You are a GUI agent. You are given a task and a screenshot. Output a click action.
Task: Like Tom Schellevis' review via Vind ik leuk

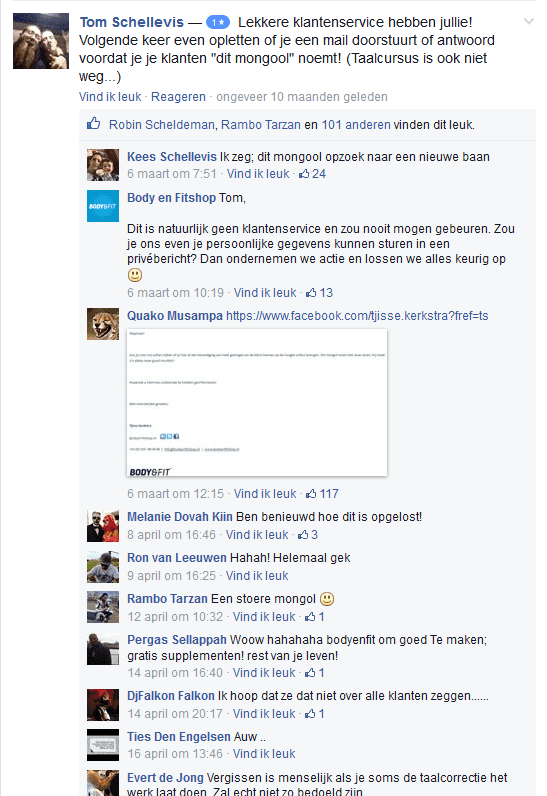110,96
